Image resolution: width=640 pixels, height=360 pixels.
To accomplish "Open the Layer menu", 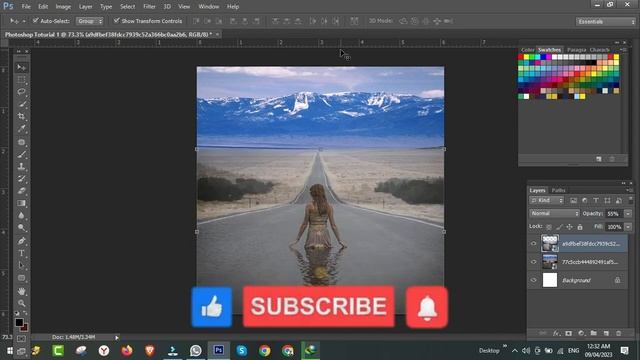I will click(85, 7).
